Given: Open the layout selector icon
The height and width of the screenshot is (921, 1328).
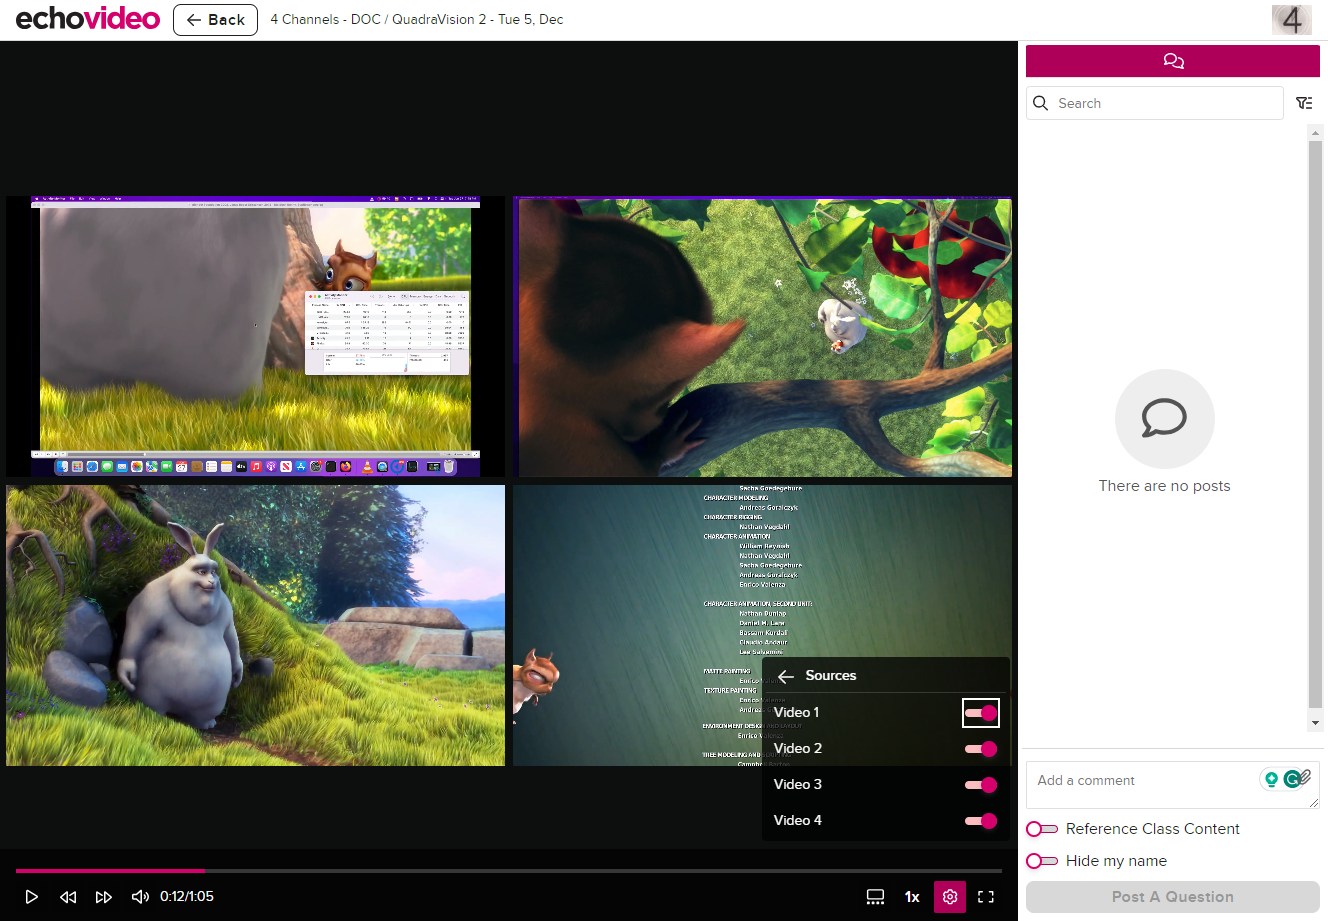Looking at the screenshot, I should (x=875, y=897).
